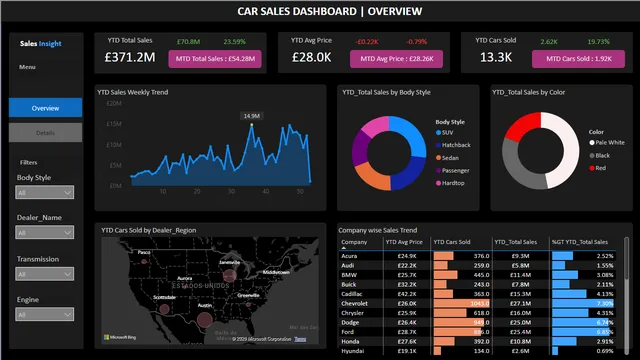The width and height of the screenshot is (640, 360).
Task: Select Black in the Color legend
Action: 600,156
